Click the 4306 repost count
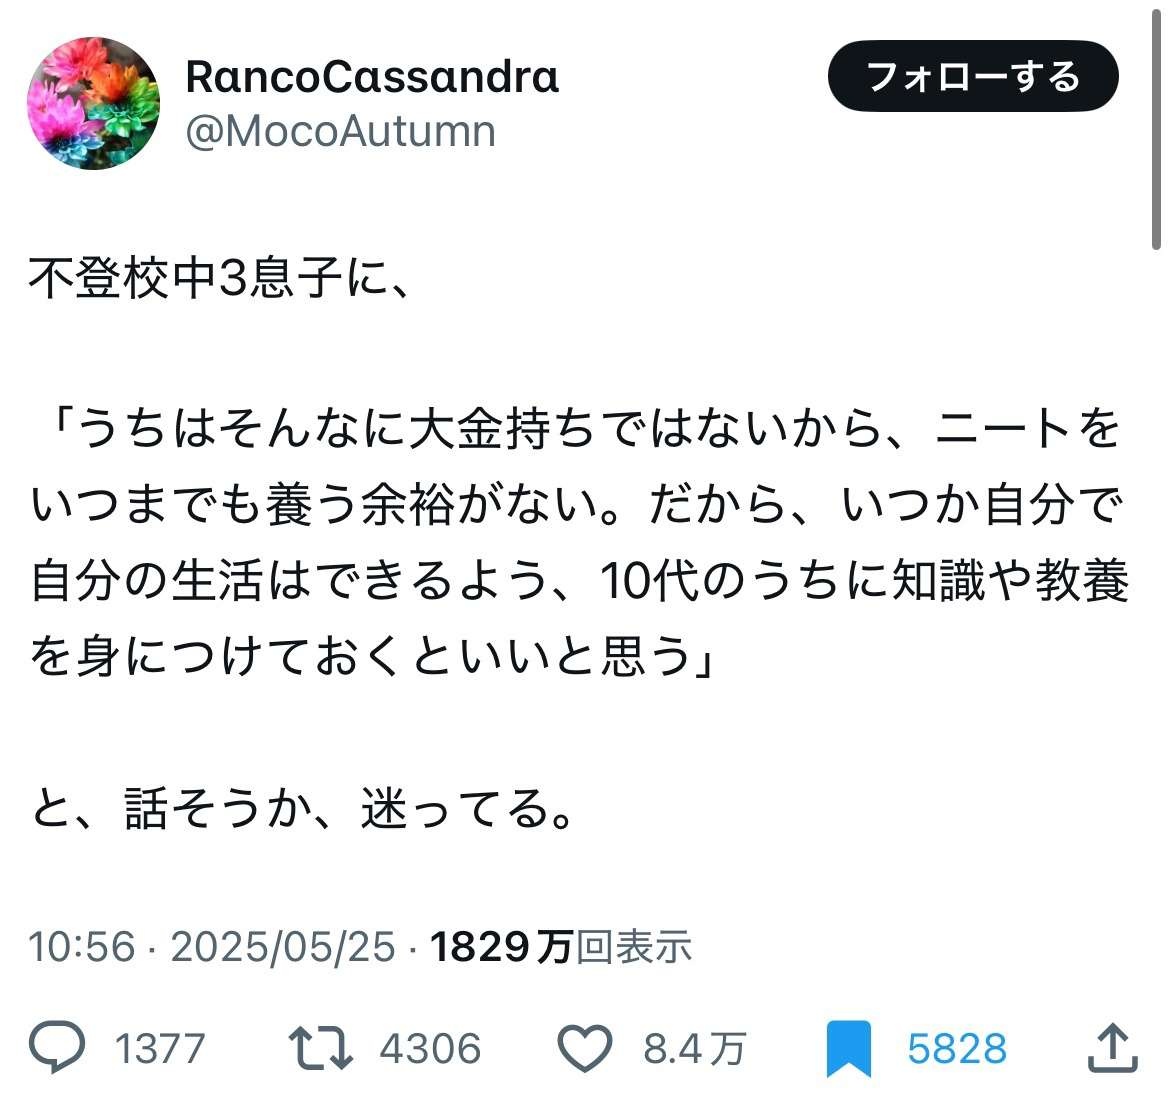The image size is (1170, 1106). click(430, 1049)
